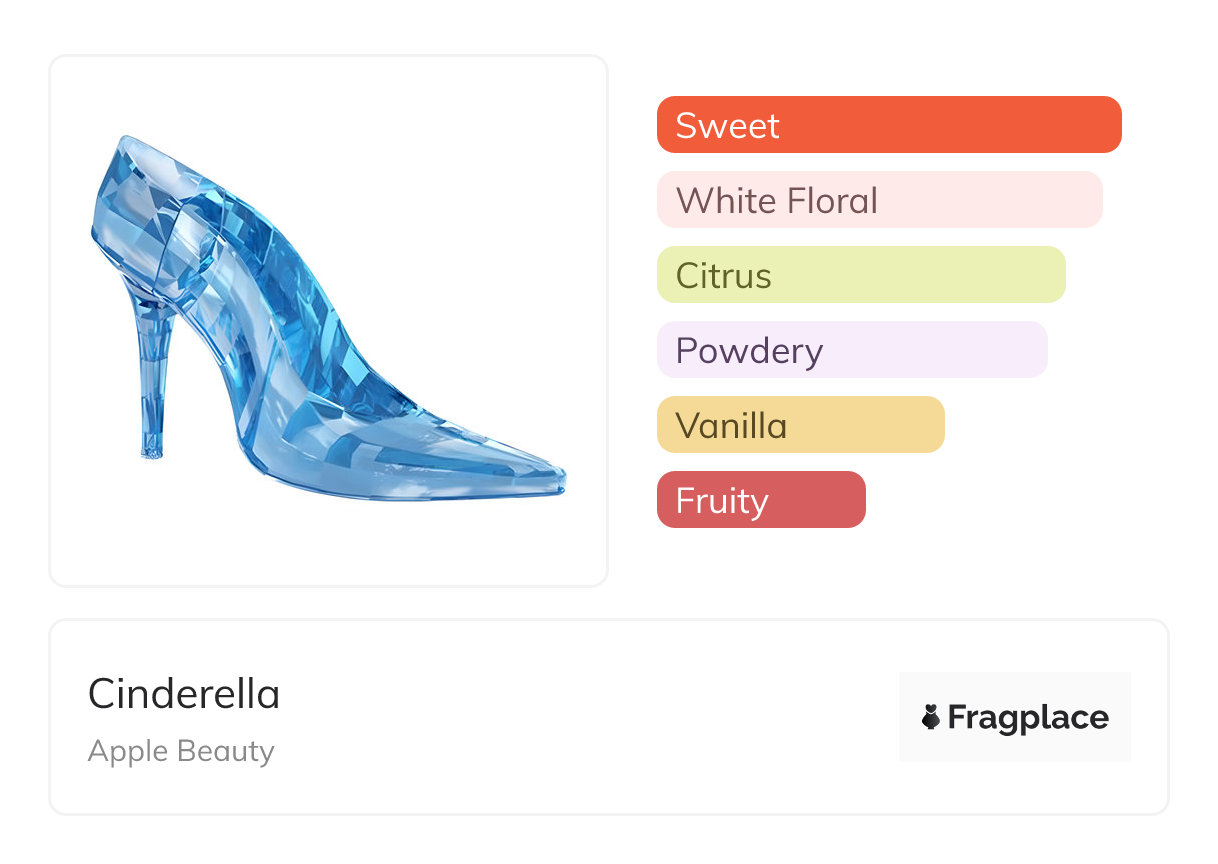Click the "Sweet" text label

pos(727,125)
